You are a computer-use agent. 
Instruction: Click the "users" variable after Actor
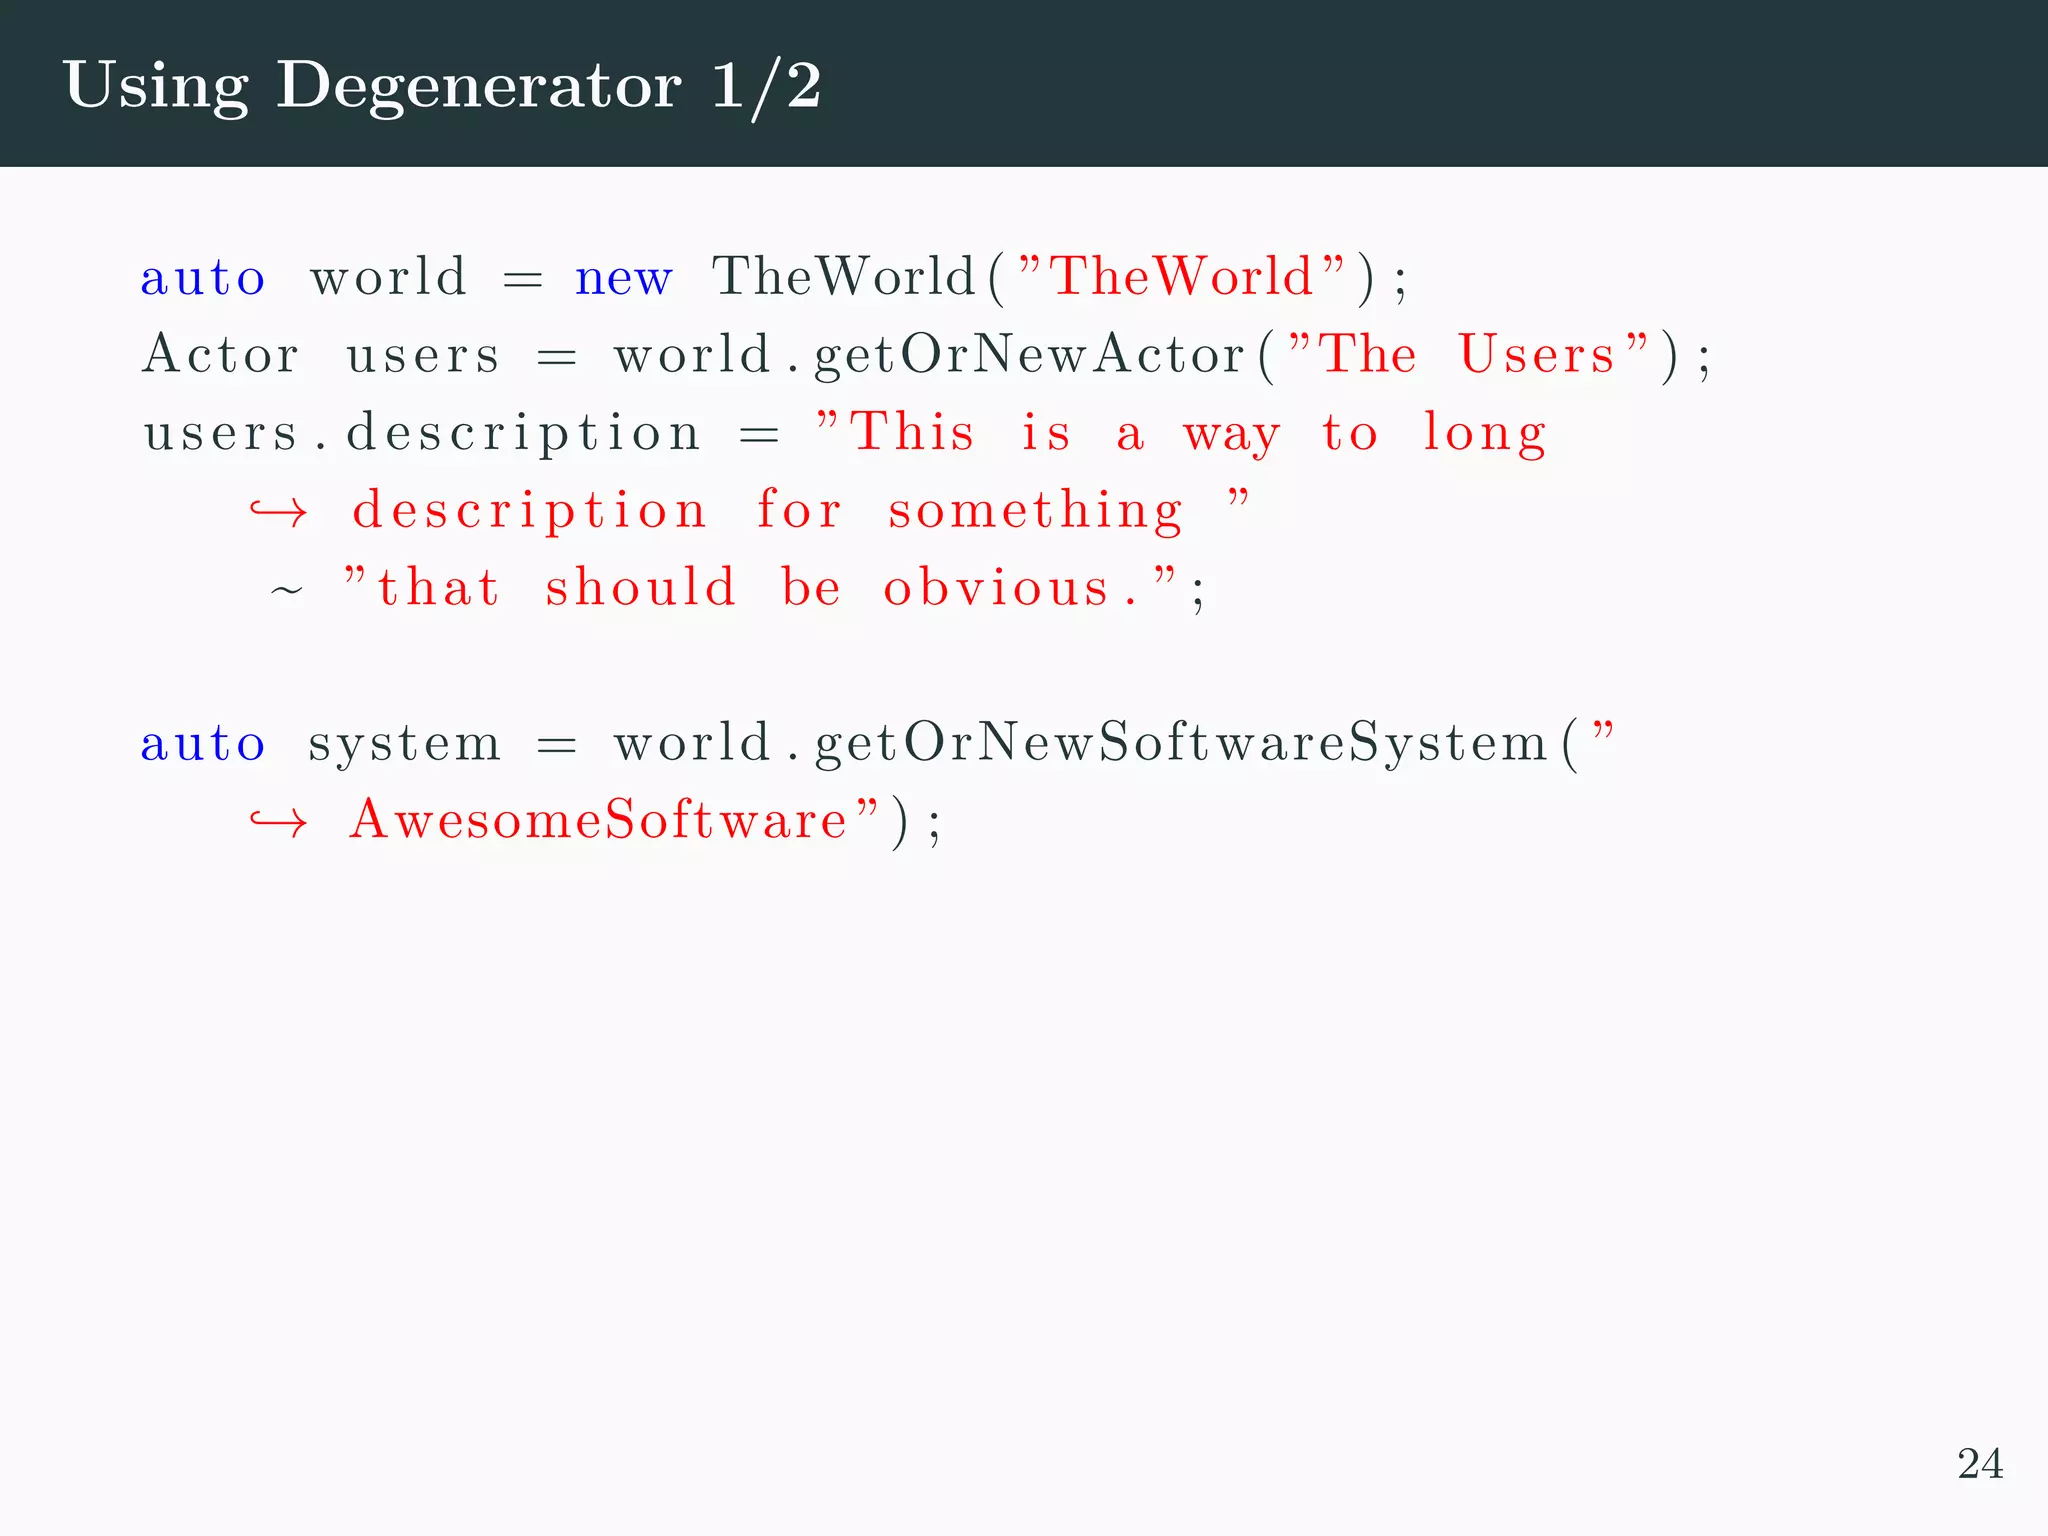point(422,357)
